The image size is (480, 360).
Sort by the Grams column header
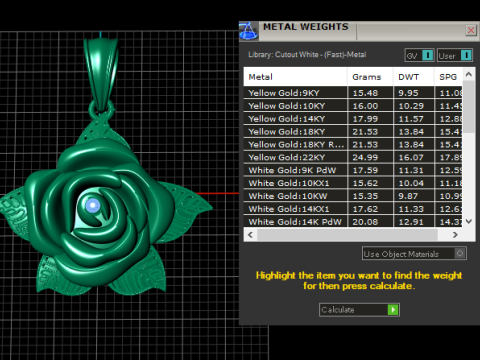(x=370, y=77)
